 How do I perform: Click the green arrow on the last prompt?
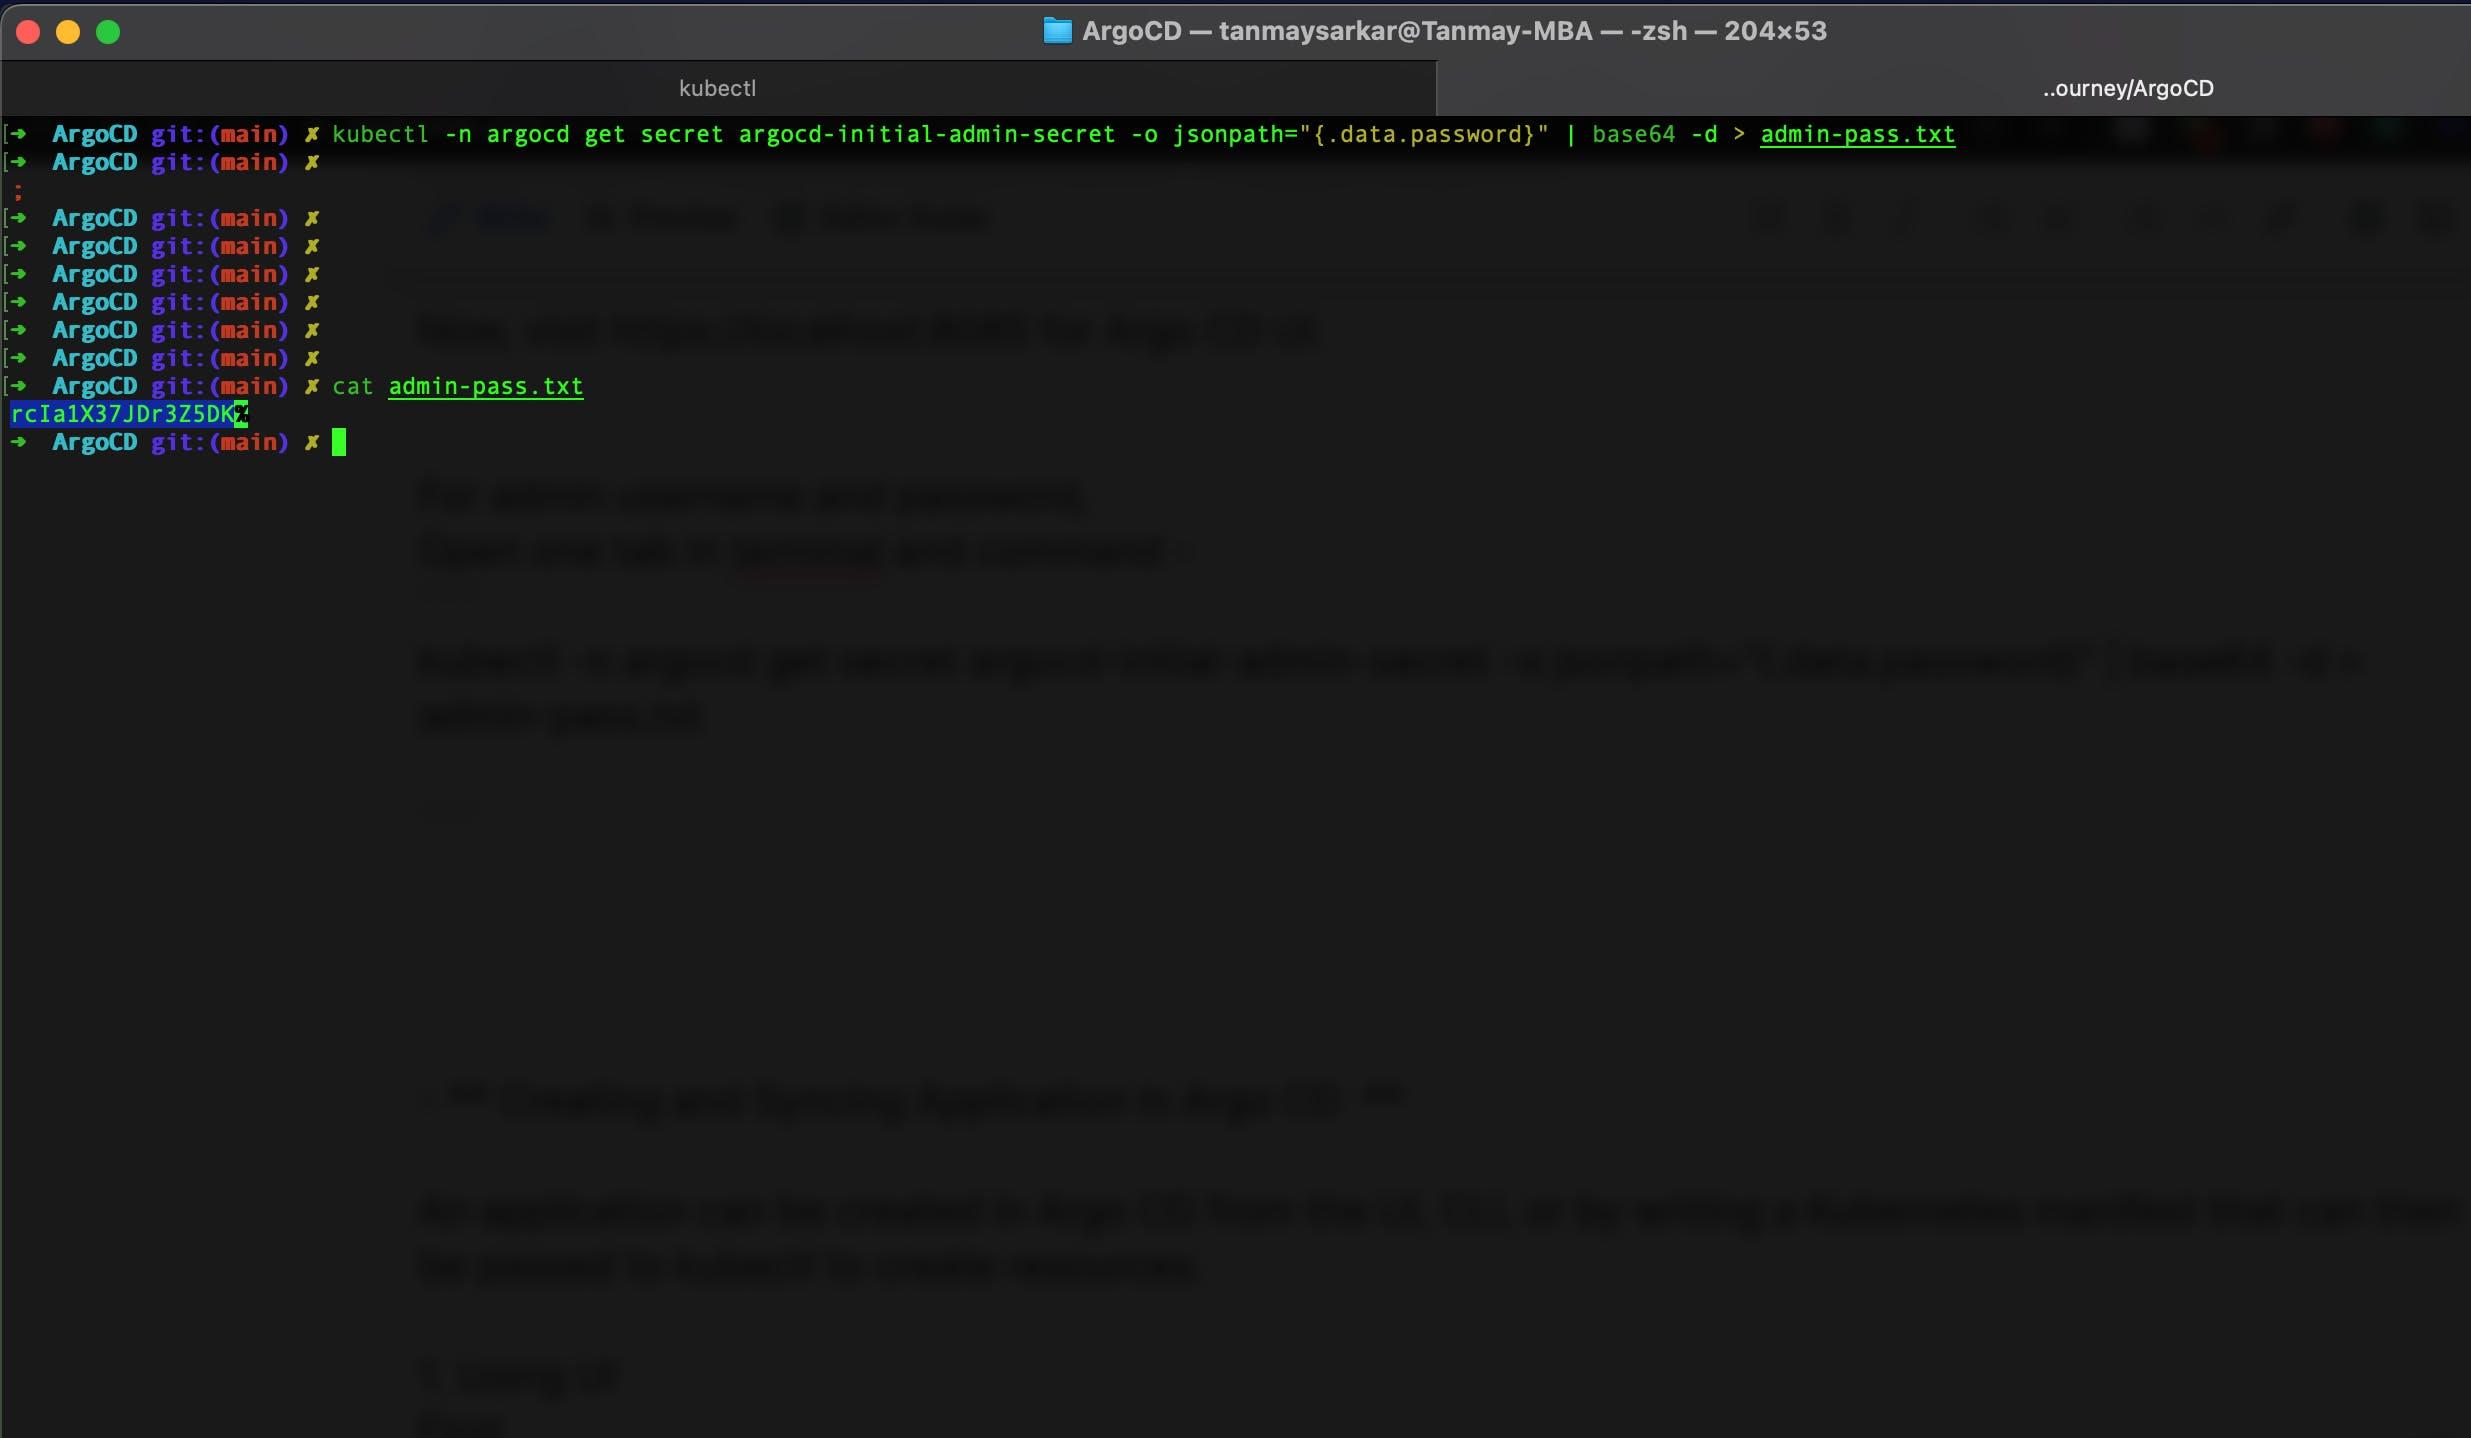[x=18, y=442]
